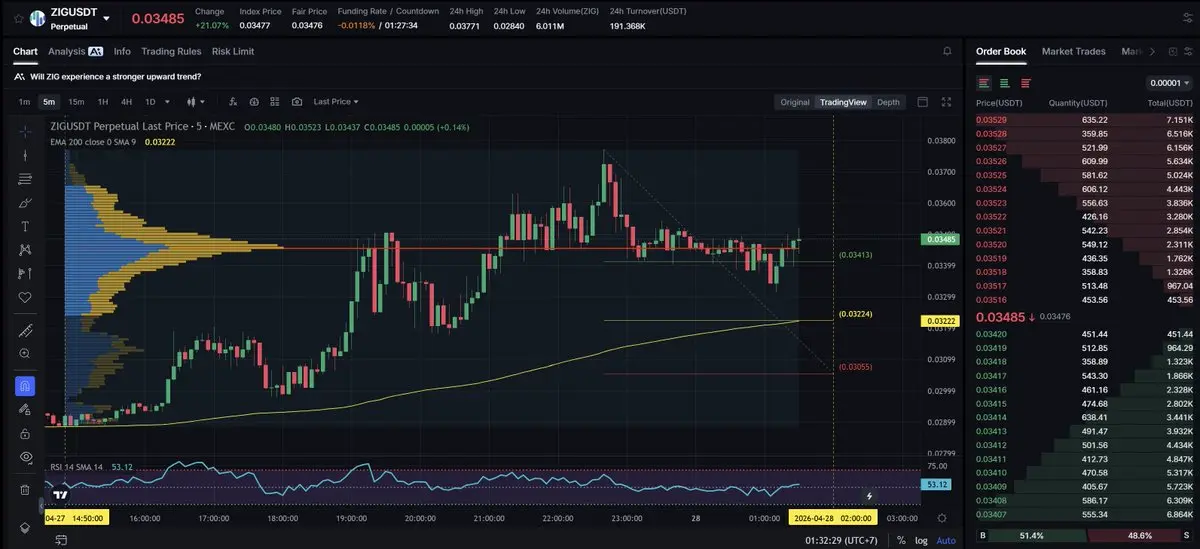
Task: Click the chart clock icon next to indicators
Action: [254, 102]
